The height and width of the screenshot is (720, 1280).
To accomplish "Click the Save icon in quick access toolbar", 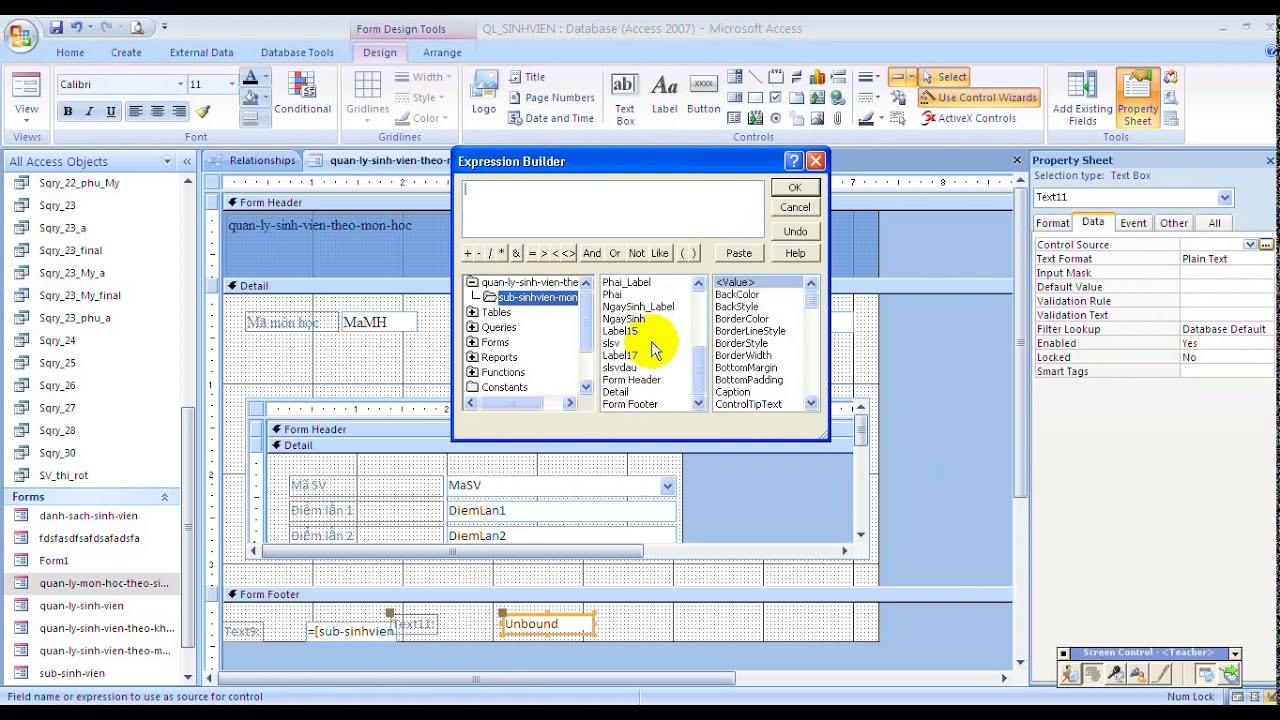I will [x=56, y=28].
